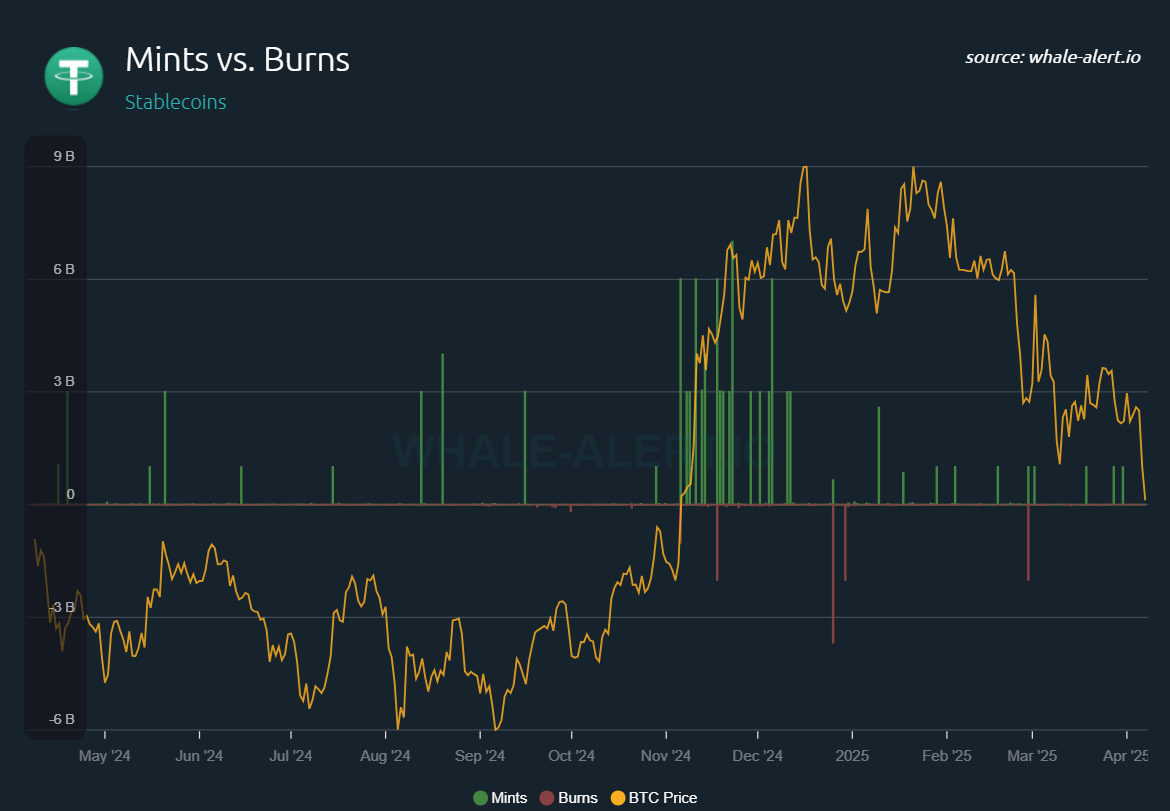Toggle the Mints series label in legend
This screenshot has width=1170, height=811.
pyautogui.click(x=509, y=798)
